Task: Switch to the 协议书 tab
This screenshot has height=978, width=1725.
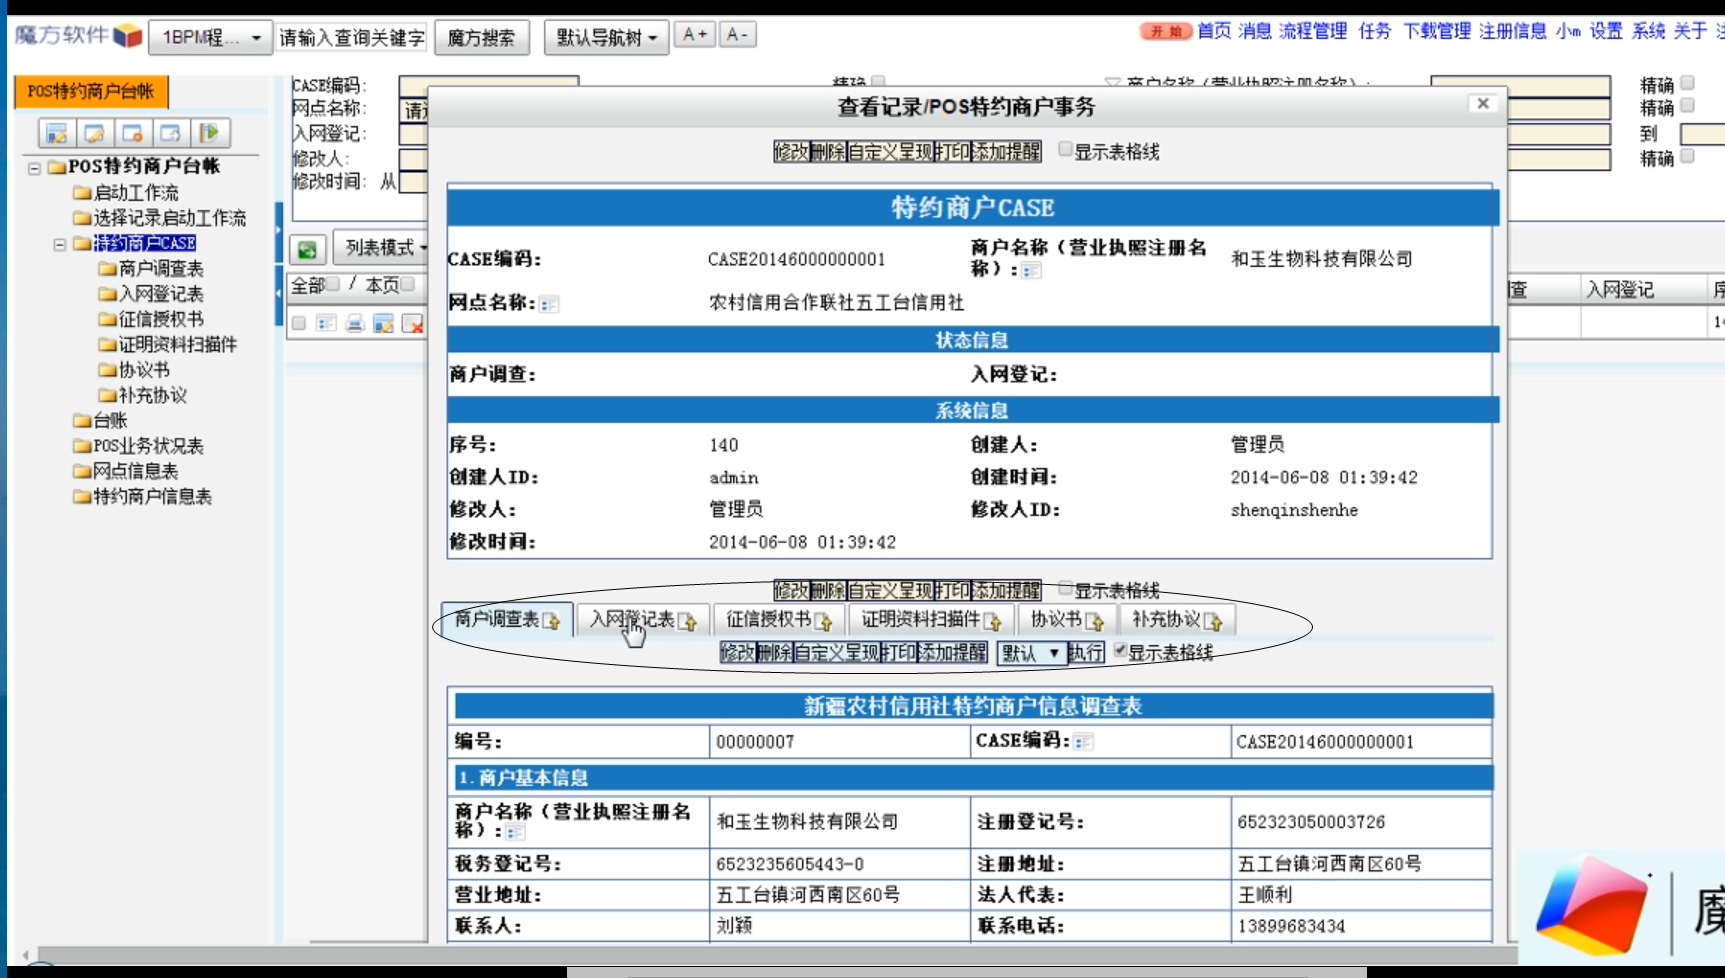Action: [x=1066, y=620]
